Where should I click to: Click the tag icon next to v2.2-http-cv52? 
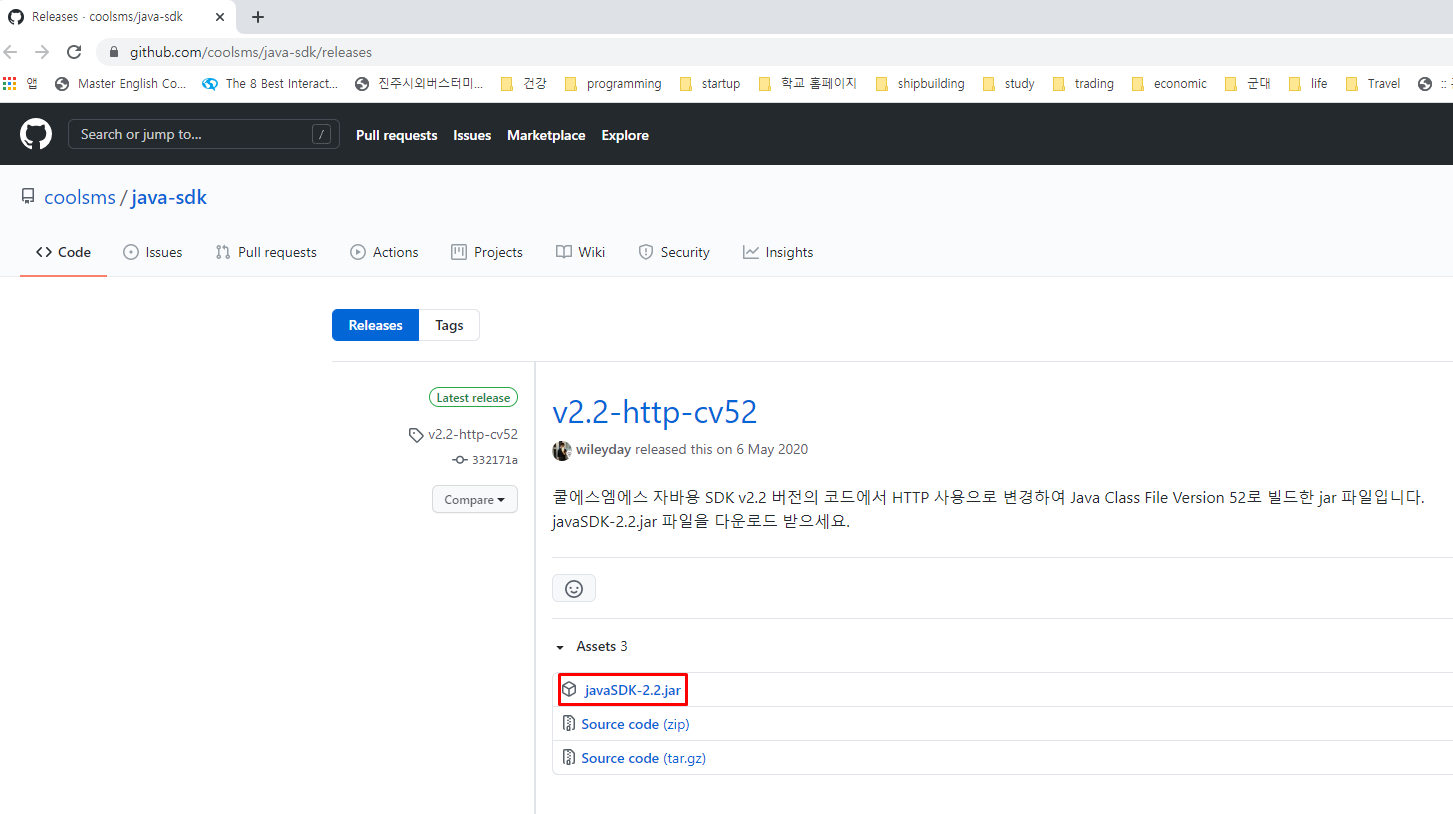point(416,435)
